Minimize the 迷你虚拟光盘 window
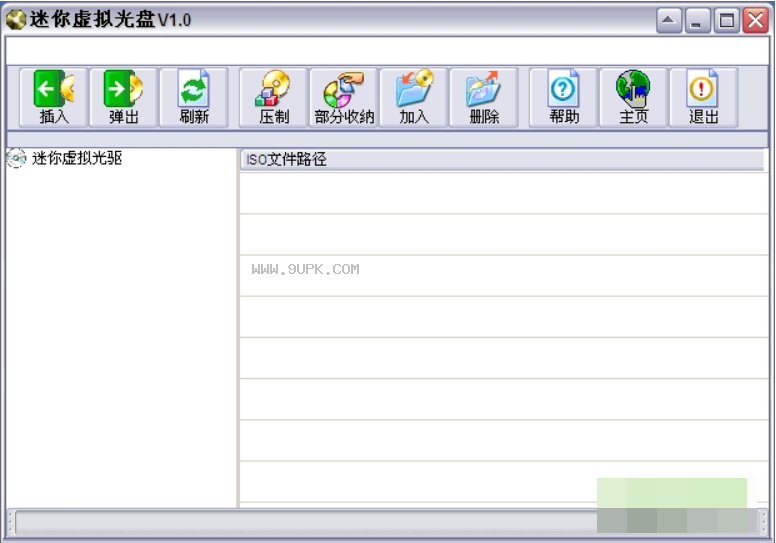 tap(697, 20)
